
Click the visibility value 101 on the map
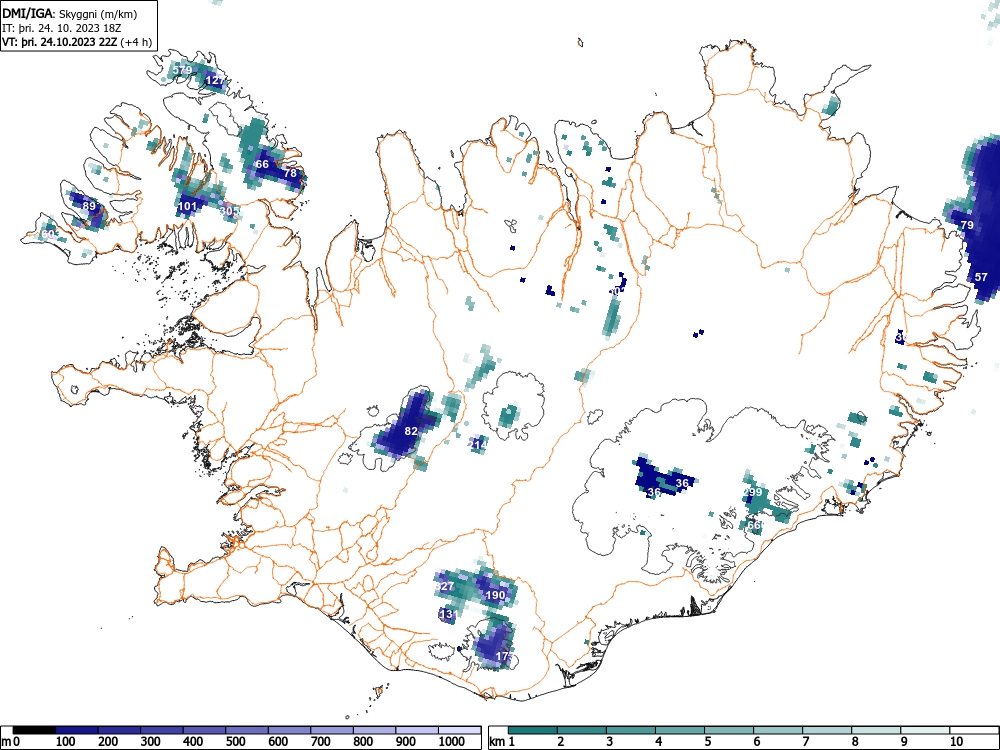click(187, 206)
